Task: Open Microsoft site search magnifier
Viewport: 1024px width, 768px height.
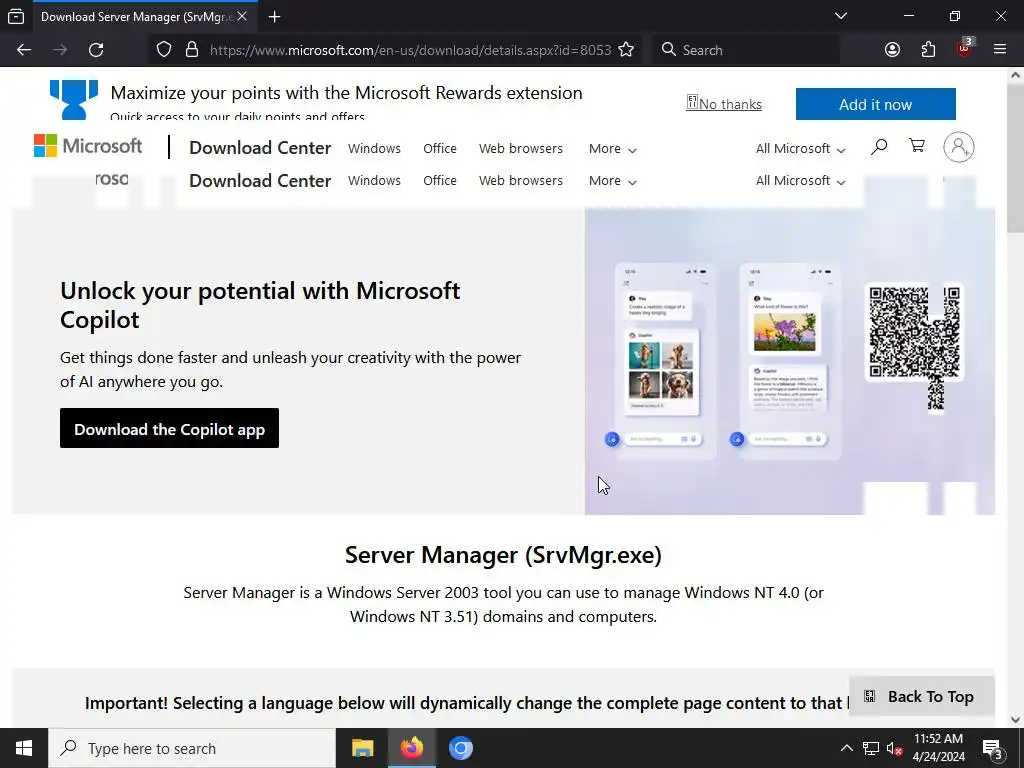Action: click(879, 147)
